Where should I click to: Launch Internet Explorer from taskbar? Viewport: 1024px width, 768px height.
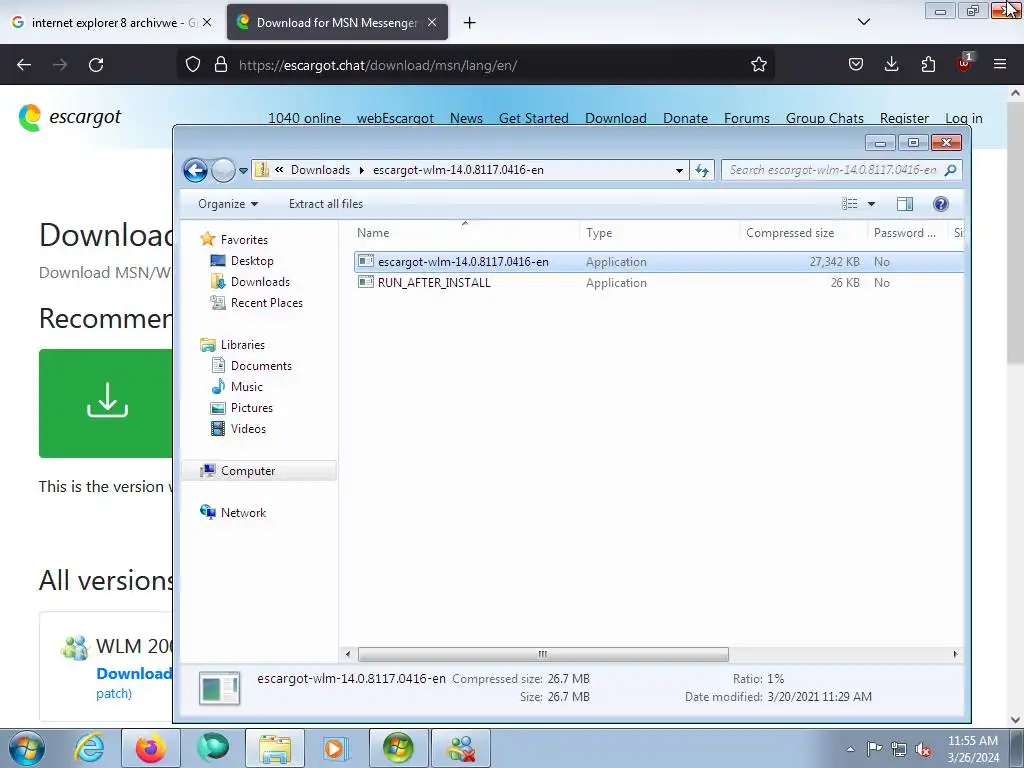pos(89,748)
